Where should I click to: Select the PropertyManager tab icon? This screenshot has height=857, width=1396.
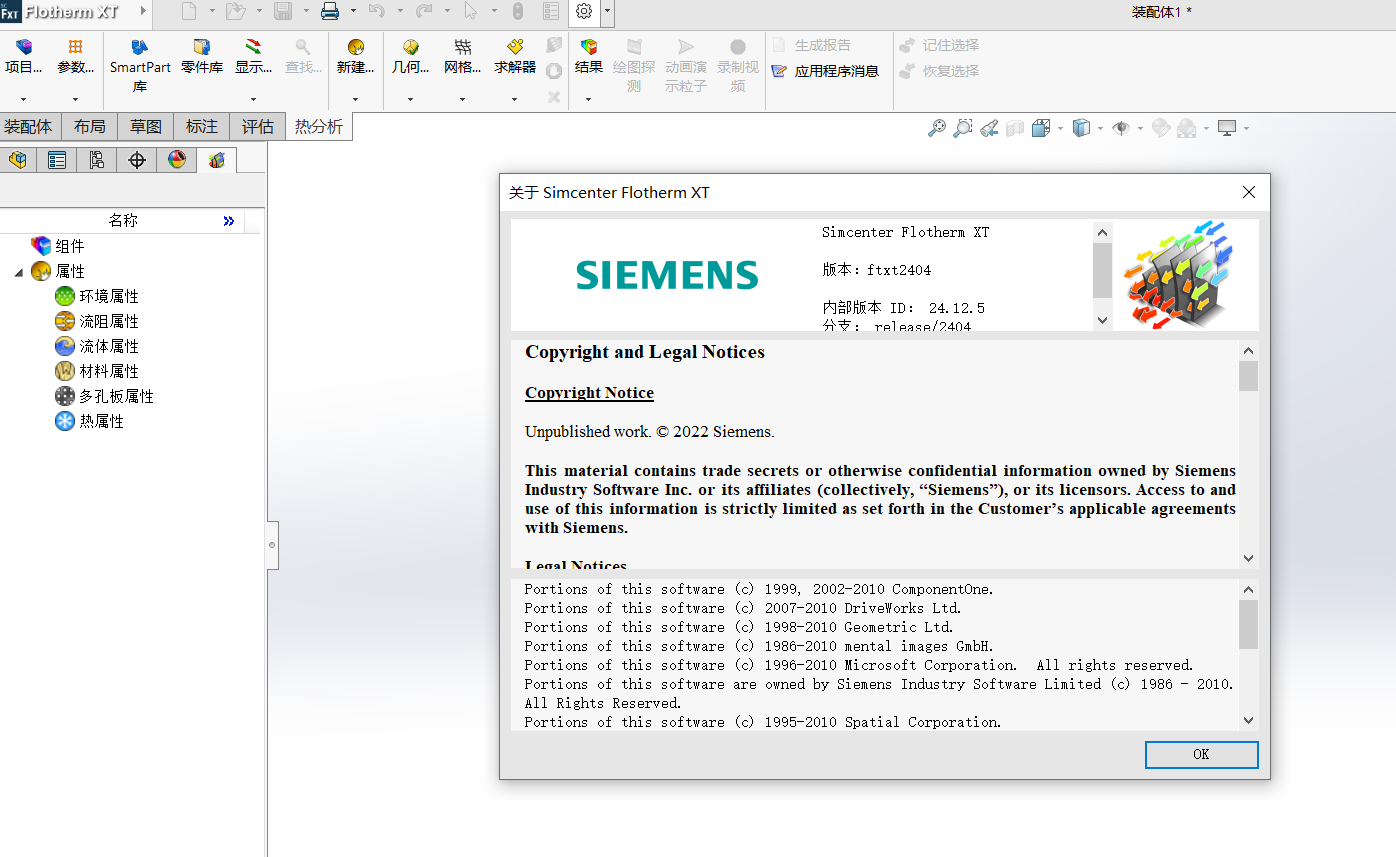point(57,159)
